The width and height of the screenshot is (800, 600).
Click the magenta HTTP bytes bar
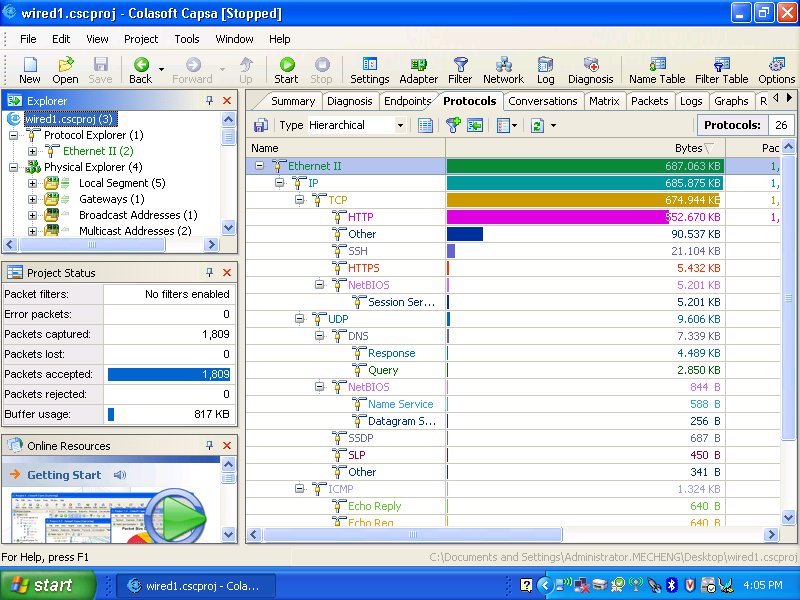point(556,217)
